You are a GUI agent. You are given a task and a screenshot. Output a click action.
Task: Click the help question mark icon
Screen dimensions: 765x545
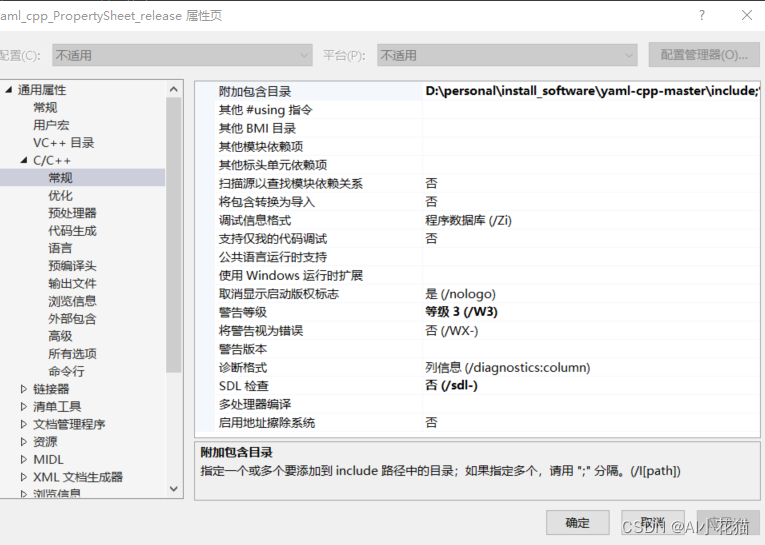[x=702, y=15]
